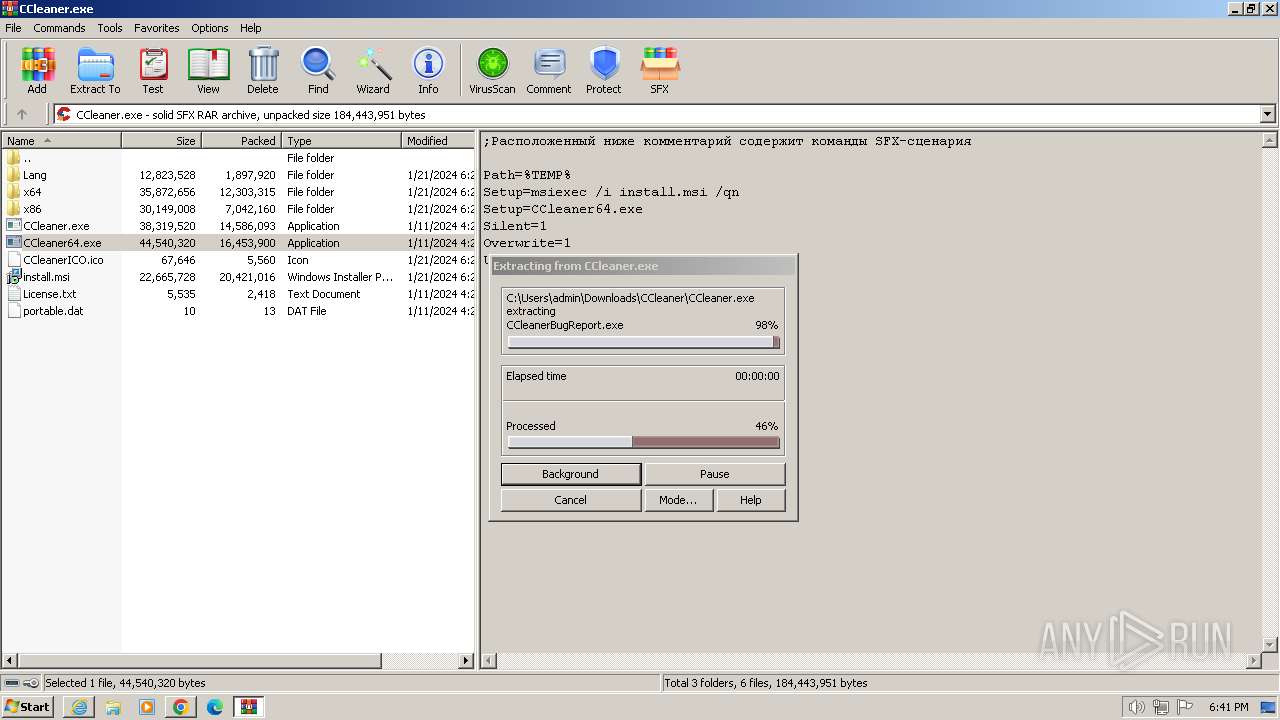Click the Delete trash bin icon
The image size is (1280, 720).
(263, 71)
